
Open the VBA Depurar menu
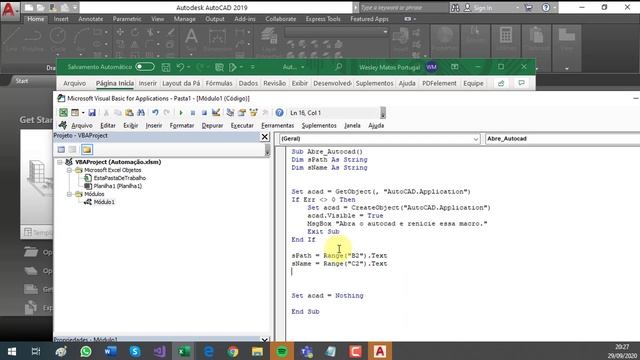(212, 125)
